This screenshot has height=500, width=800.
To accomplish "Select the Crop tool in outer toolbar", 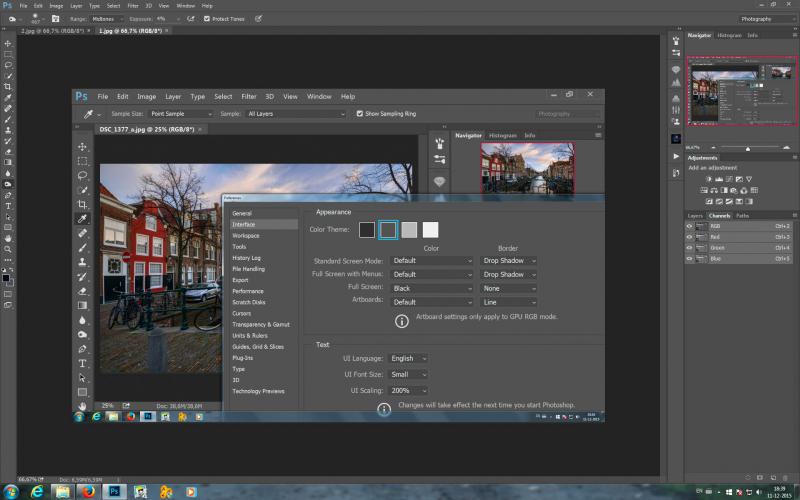I will (8, 86).
